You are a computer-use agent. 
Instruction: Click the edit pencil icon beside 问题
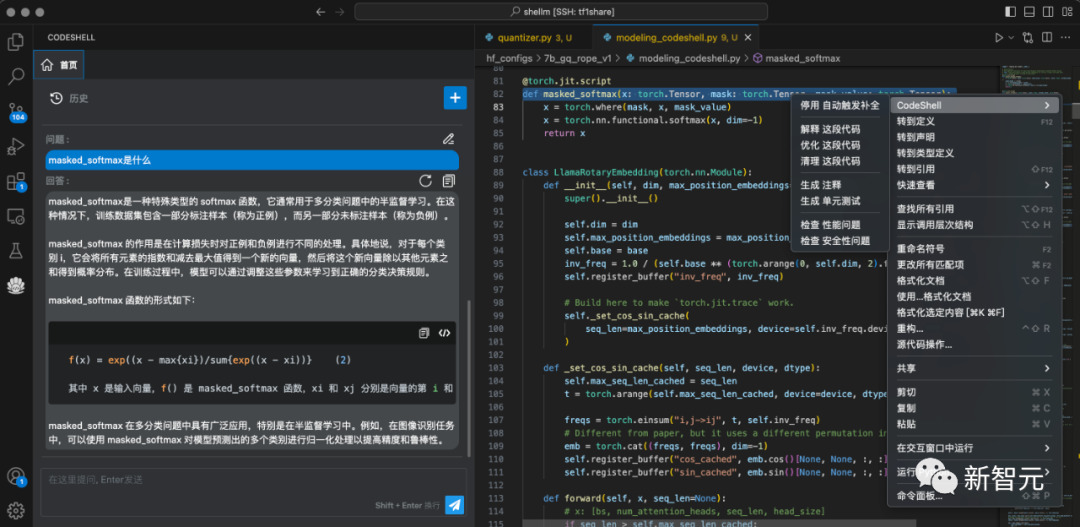tap(449, 139)
